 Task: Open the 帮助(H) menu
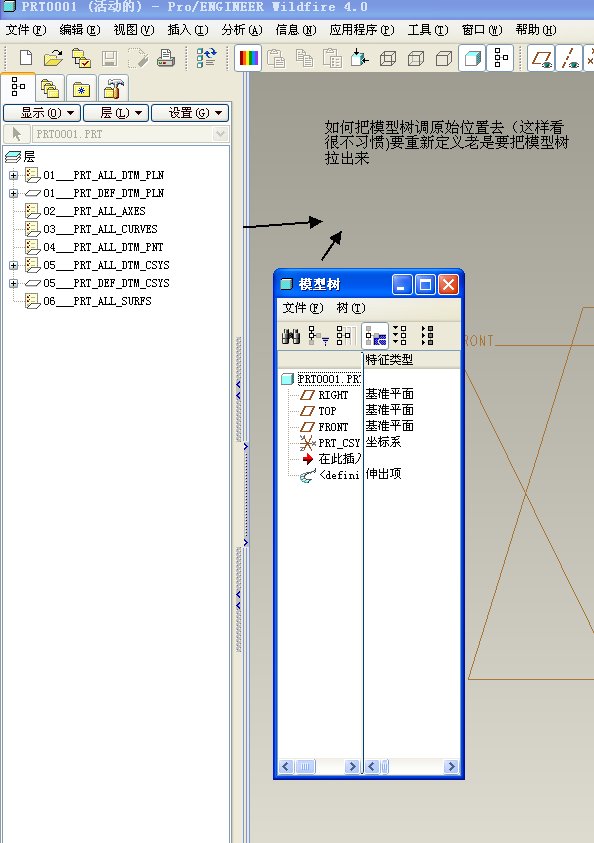(535, 30)
